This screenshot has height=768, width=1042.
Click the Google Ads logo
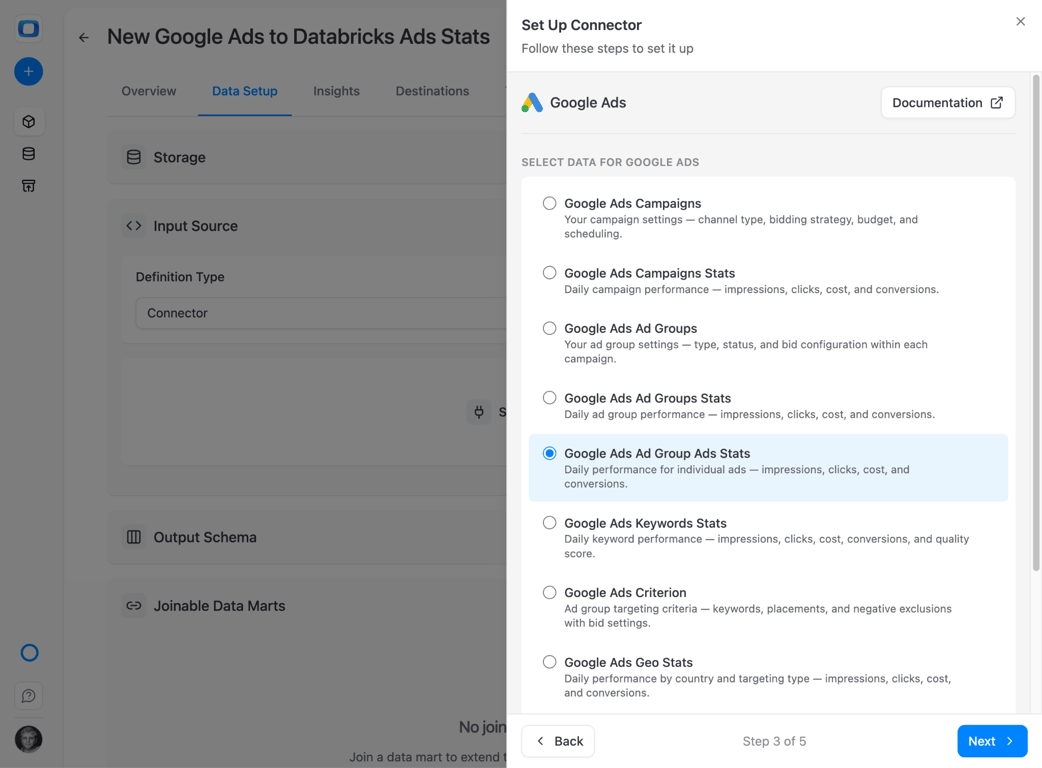click(x=532, y=102)
